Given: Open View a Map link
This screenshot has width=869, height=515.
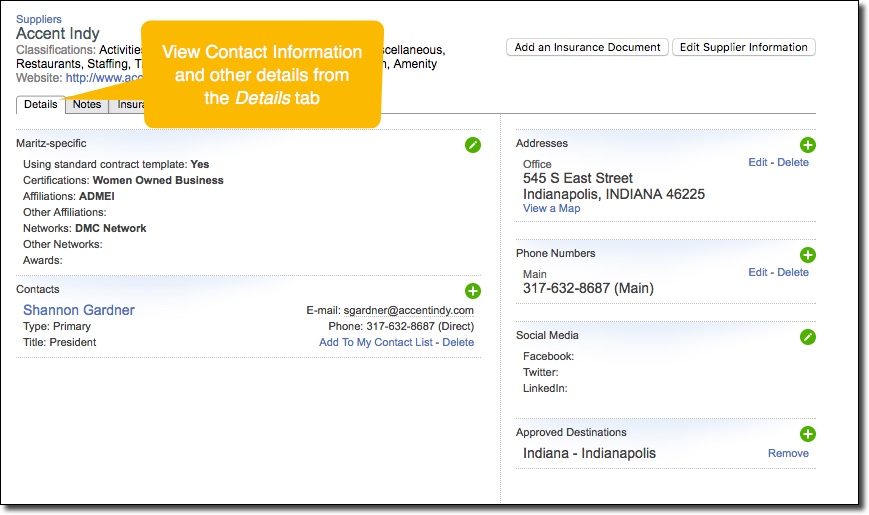Looking at the screenshot, I should coord(551,208).
